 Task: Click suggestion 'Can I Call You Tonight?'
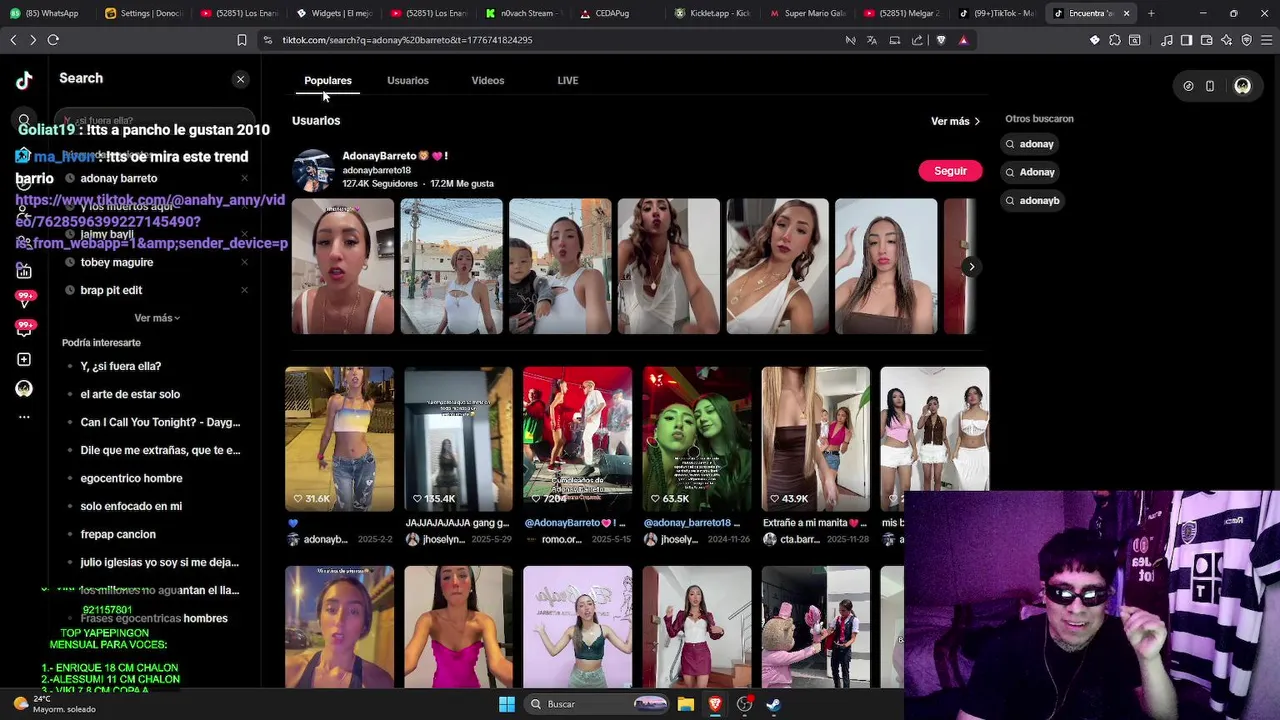tap(160, 422)
